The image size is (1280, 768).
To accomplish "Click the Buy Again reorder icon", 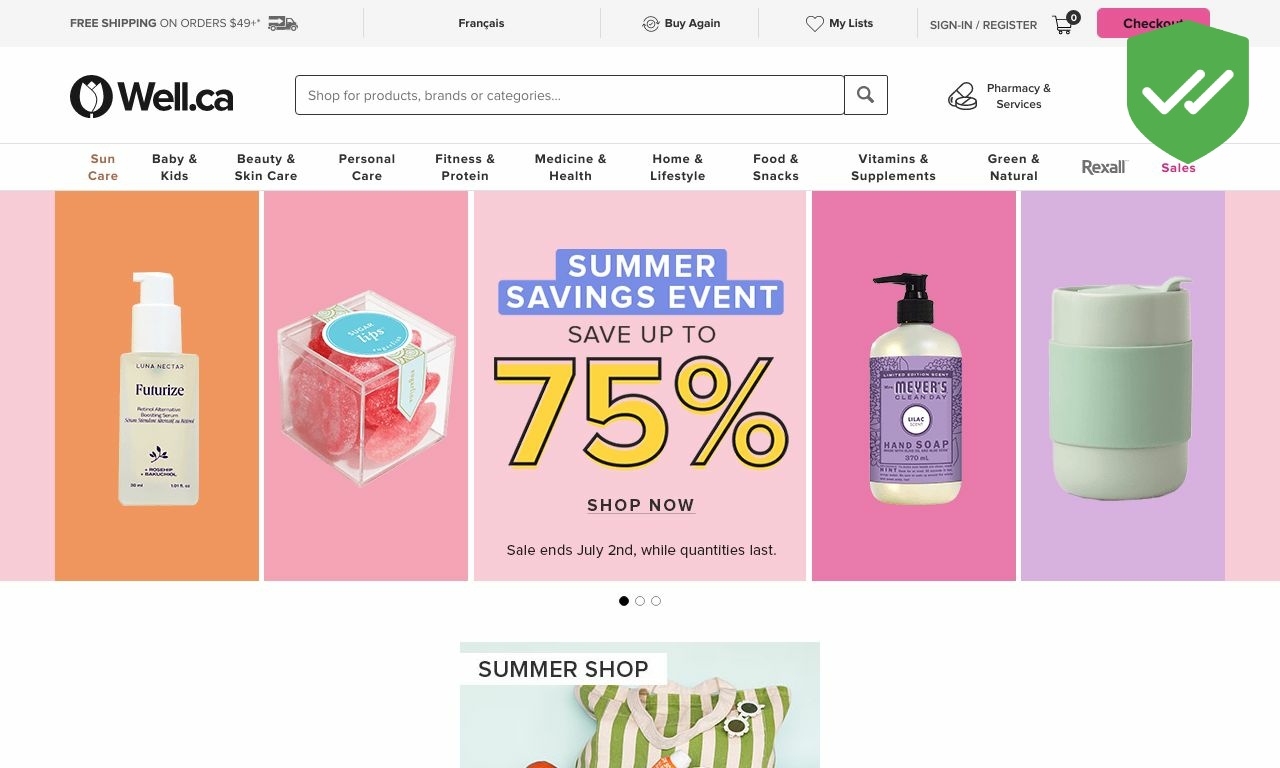I will tap(650, 24).
